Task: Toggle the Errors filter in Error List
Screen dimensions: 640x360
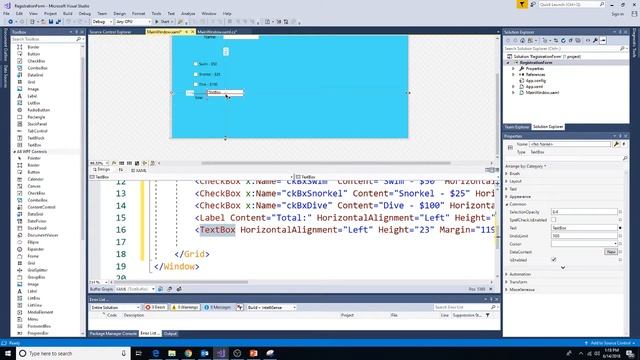Action: pyautogui.click(x=156, y=307)
